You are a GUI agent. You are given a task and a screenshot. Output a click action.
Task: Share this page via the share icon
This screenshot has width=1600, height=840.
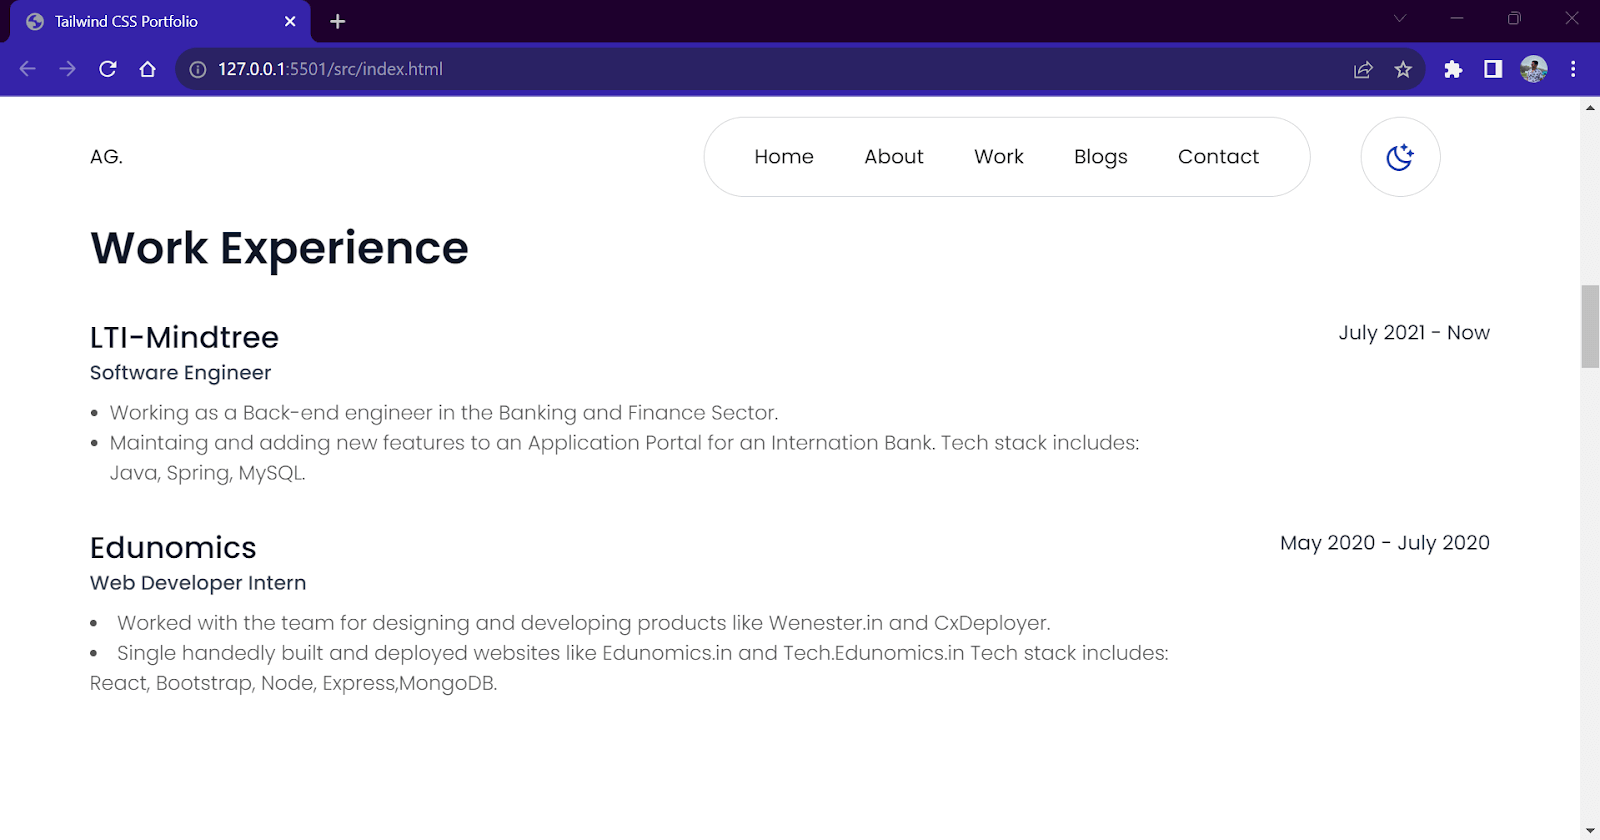point(1363,69)
